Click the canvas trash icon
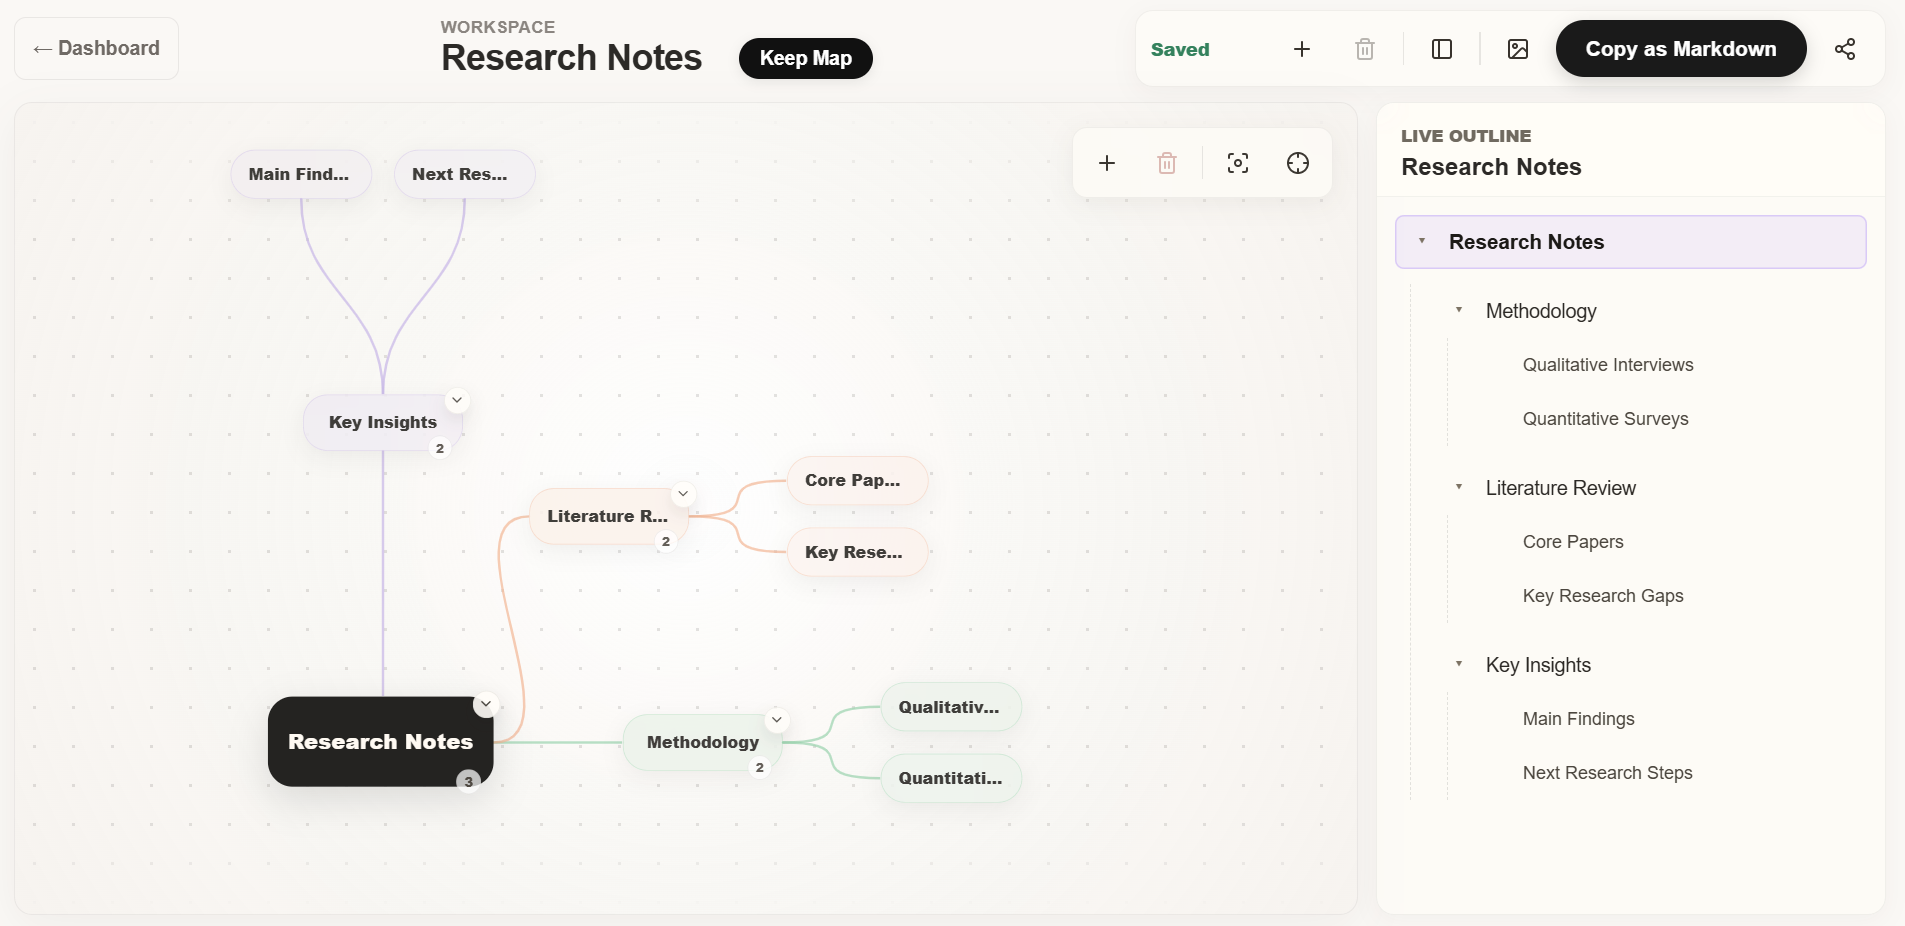The width and height of the screenshot is (1905, 926). pyautogui.click(x=1166, y=163)
